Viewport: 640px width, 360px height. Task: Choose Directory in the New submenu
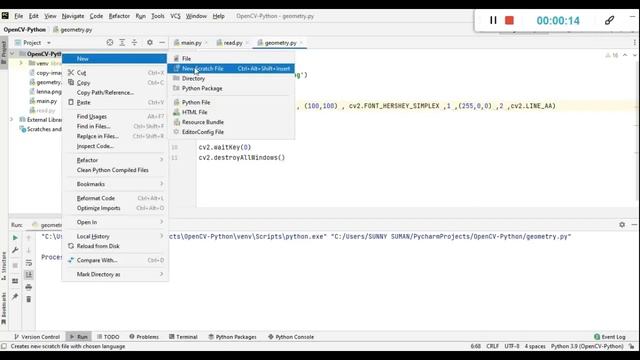point(231,78)
